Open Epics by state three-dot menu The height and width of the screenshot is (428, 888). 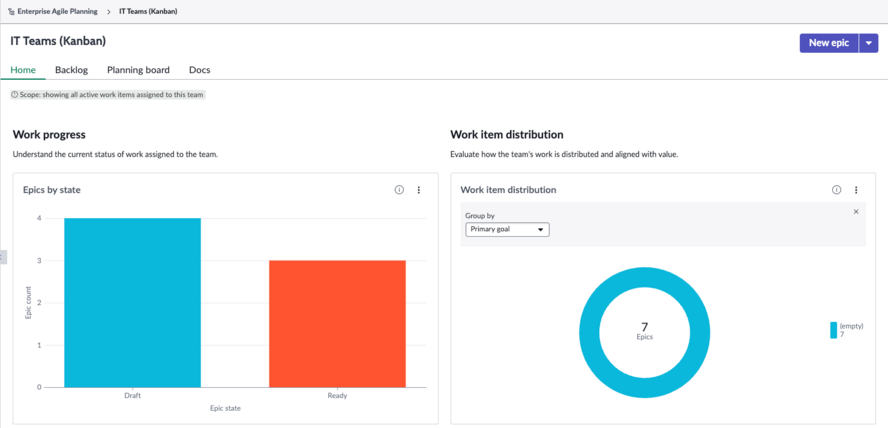pos(419,190)
